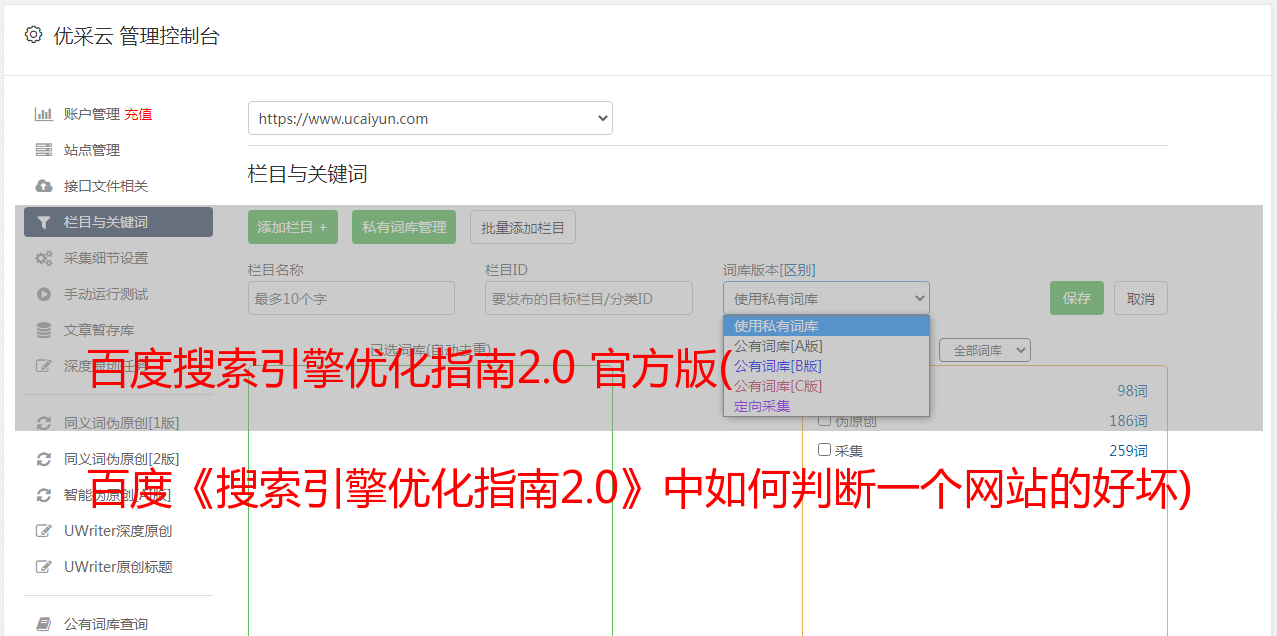Screen dimensions: 1277x636
Task: Choose 公有词库[B版] option
Action: point(826,366)
